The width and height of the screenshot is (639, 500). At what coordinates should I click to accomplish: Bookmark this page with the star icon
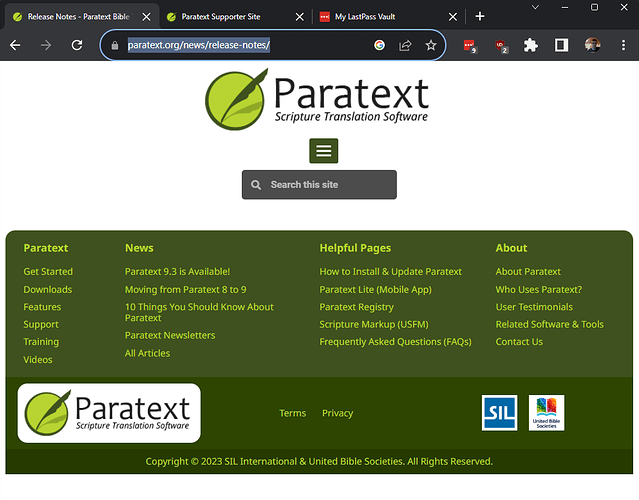click(x=431, y=45)
